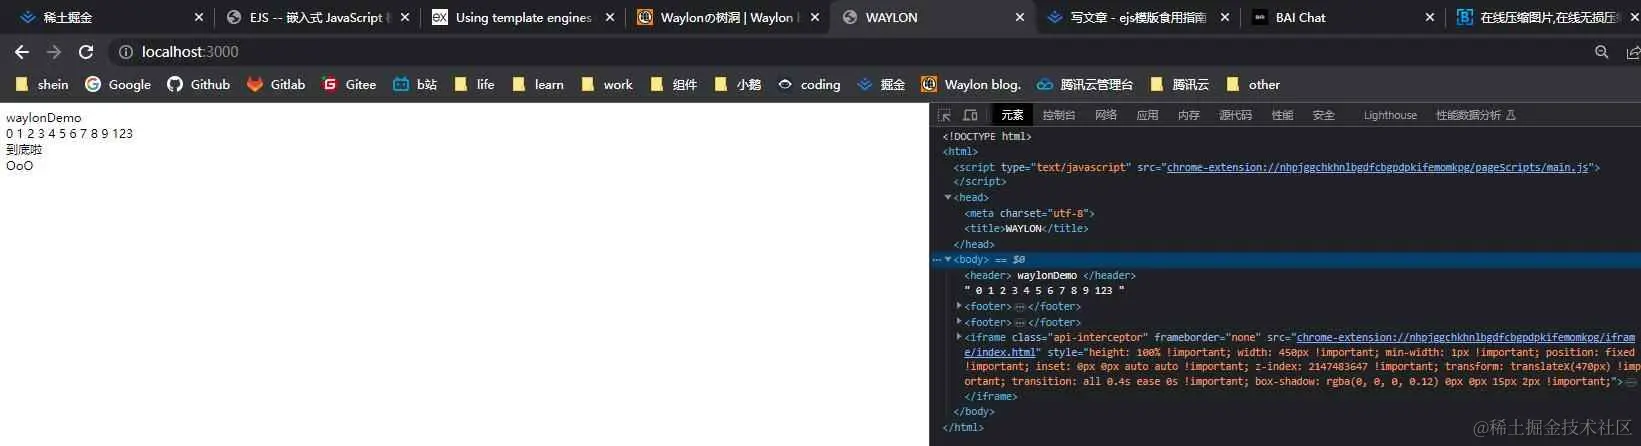Open the Google bookmark
Image resolution: width=1641 pixels, height=446 pixels.
118,85
